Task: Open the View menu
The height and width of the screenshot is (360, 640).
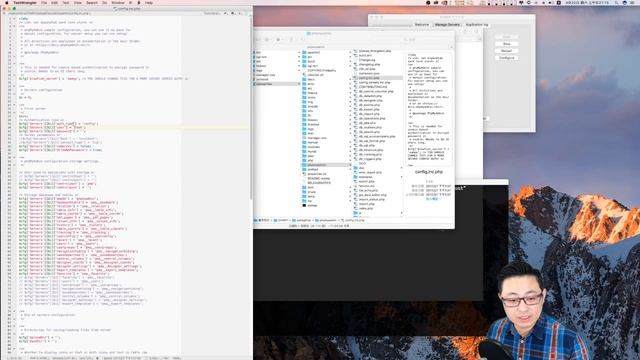Action: (78, 2)
